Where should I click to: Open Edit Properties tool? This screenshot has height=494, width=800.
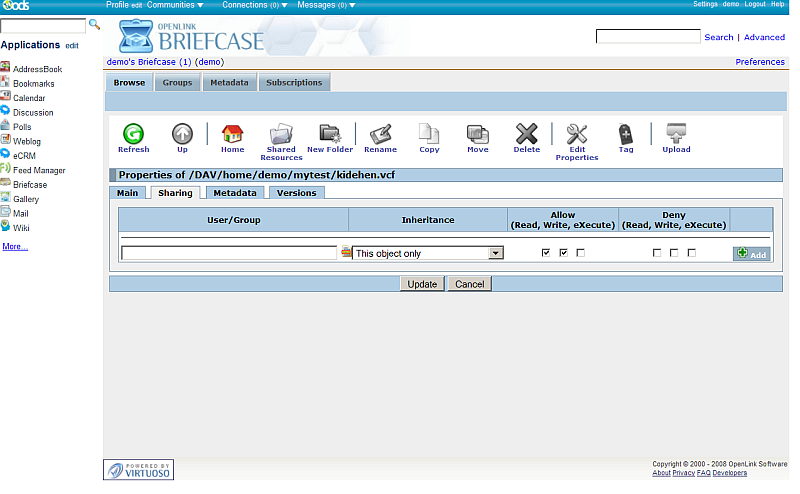[577, 134]
